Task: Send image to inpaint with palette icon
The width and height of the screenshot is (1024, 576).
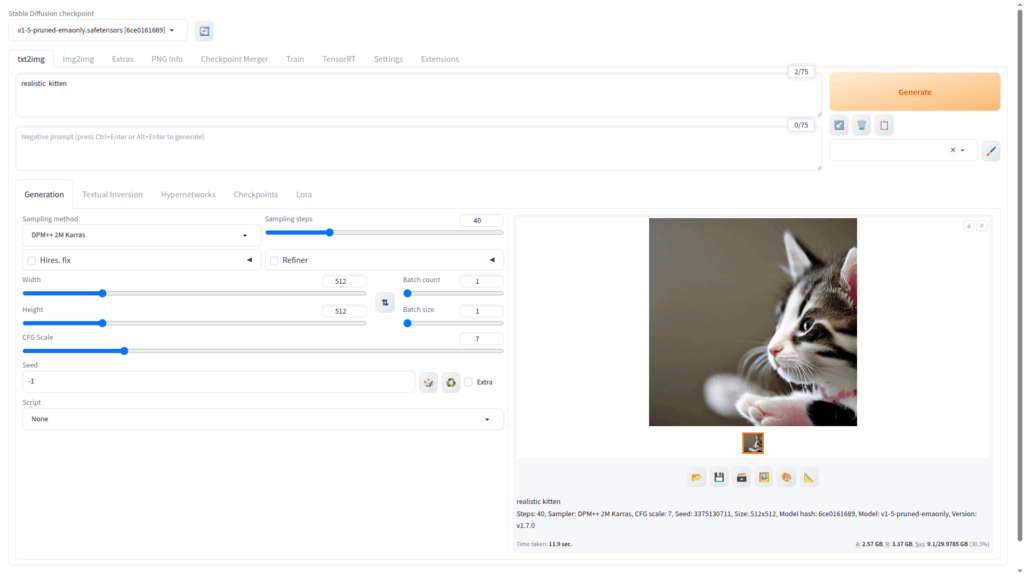Action: tap(787, 477)
